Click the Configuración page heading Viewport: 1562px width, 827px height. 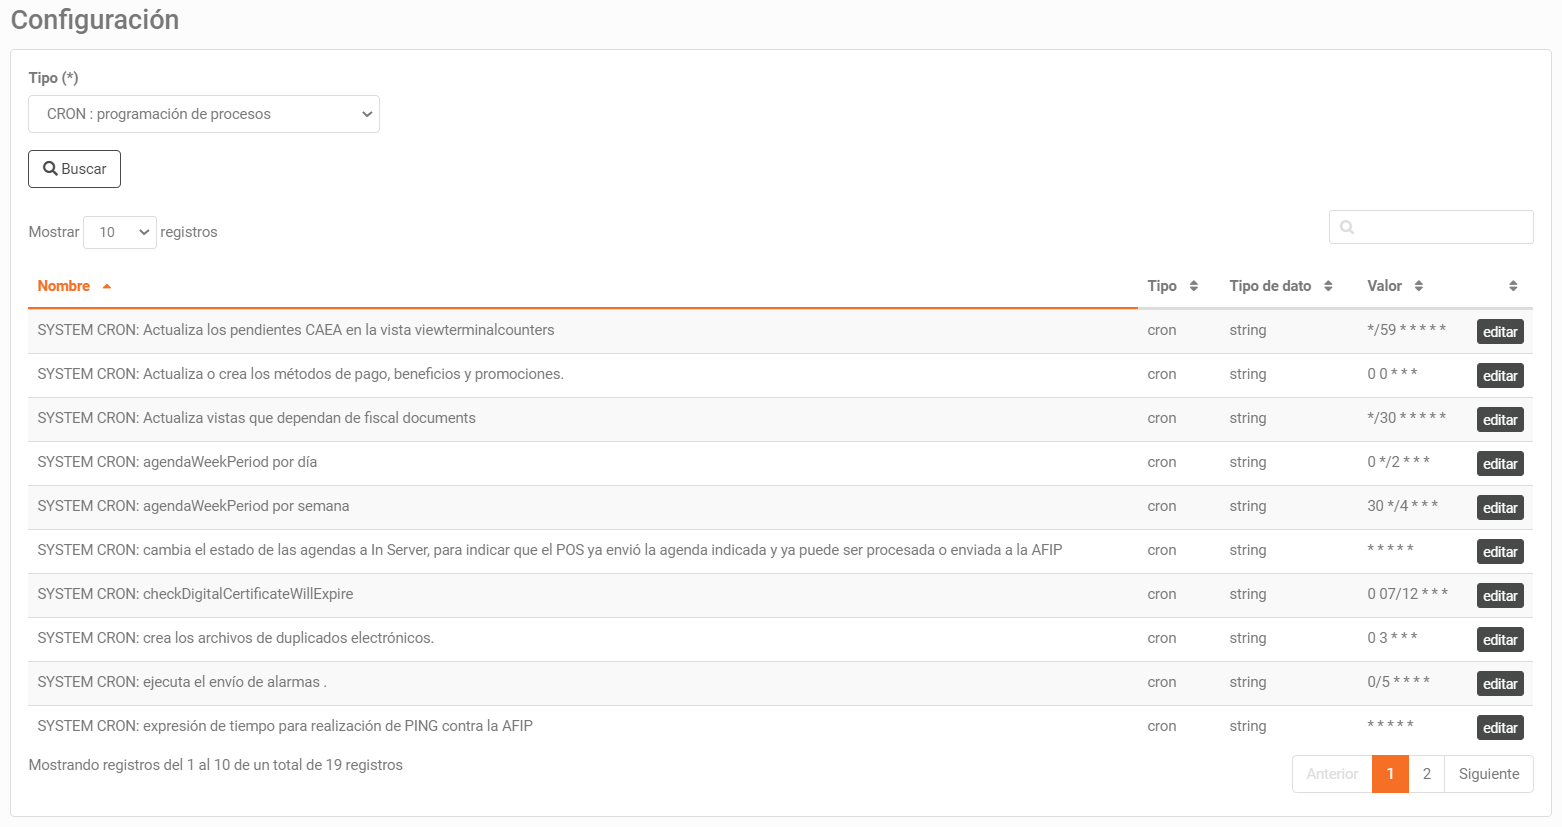[x=95, y=20]
